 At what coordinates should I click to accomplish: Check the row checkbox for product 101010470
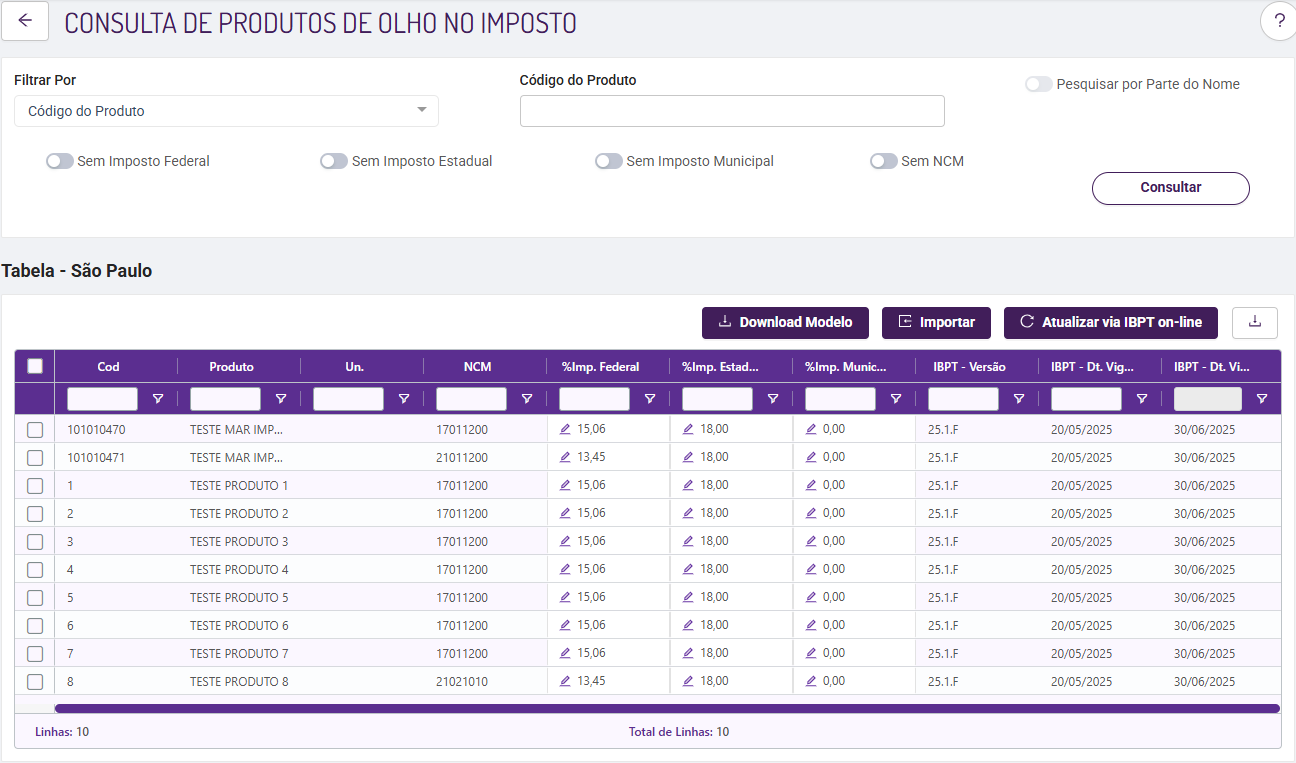35,429
